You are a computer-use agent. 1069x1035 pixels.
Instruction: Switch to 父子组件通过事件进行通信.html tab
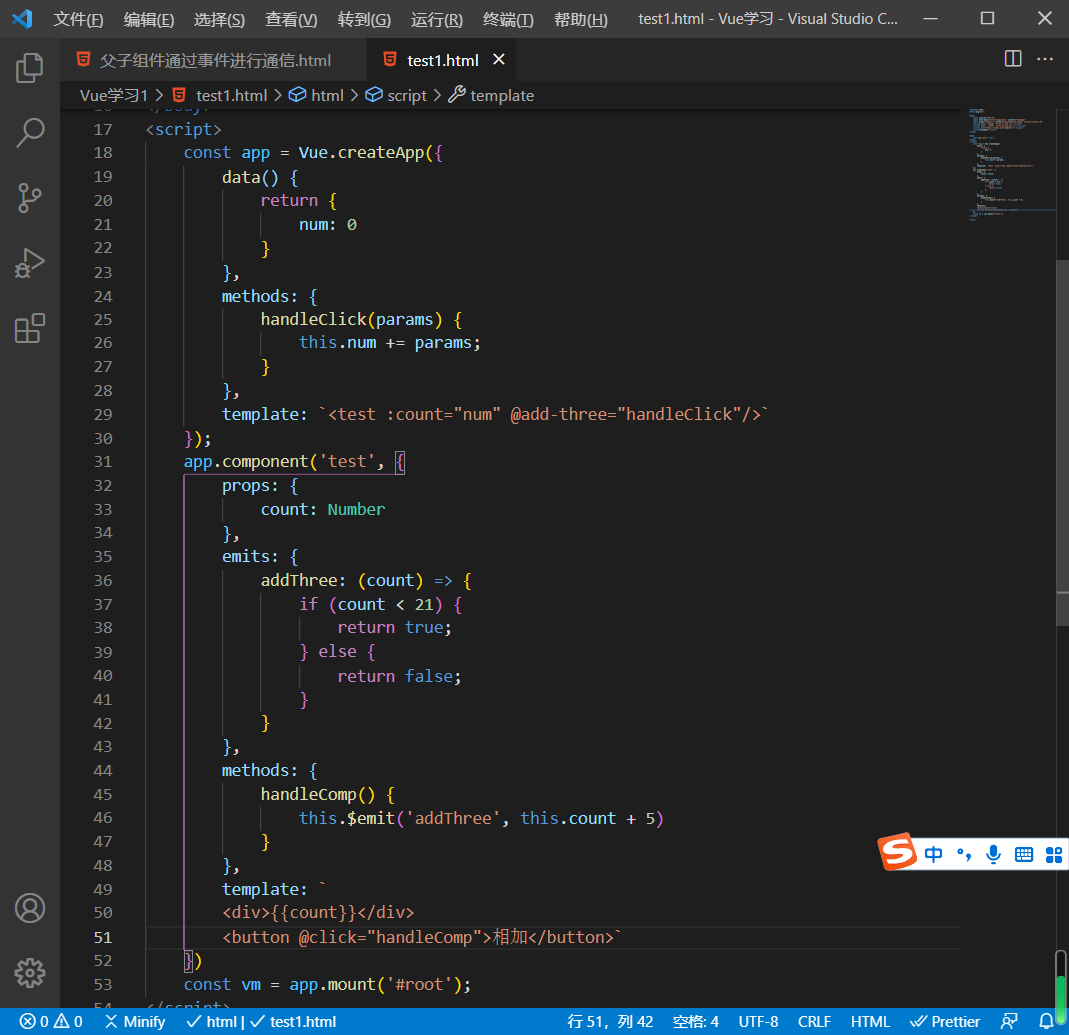pyautogui.click(x=215, y=60)
